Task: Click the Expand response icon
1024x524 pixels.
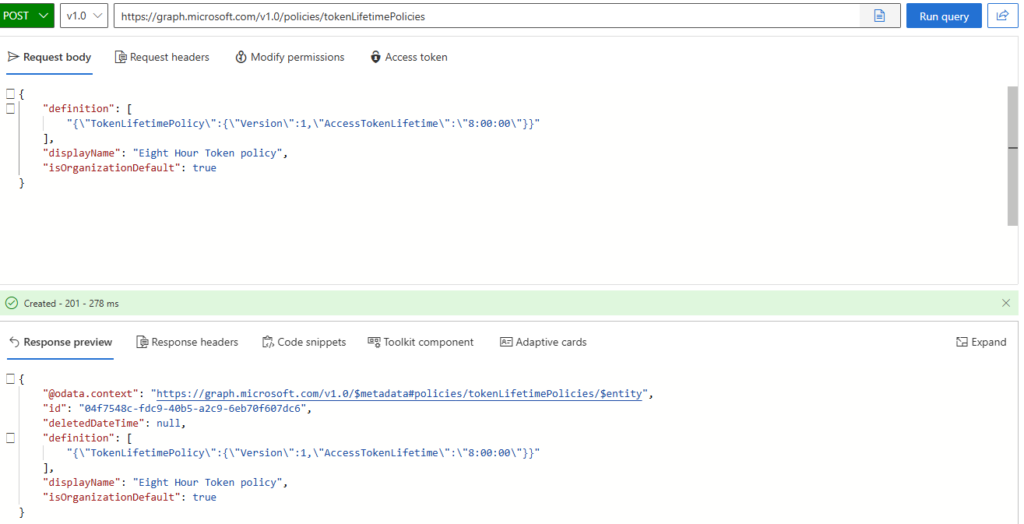Action: pyautogui.click(x=961, y=342)
